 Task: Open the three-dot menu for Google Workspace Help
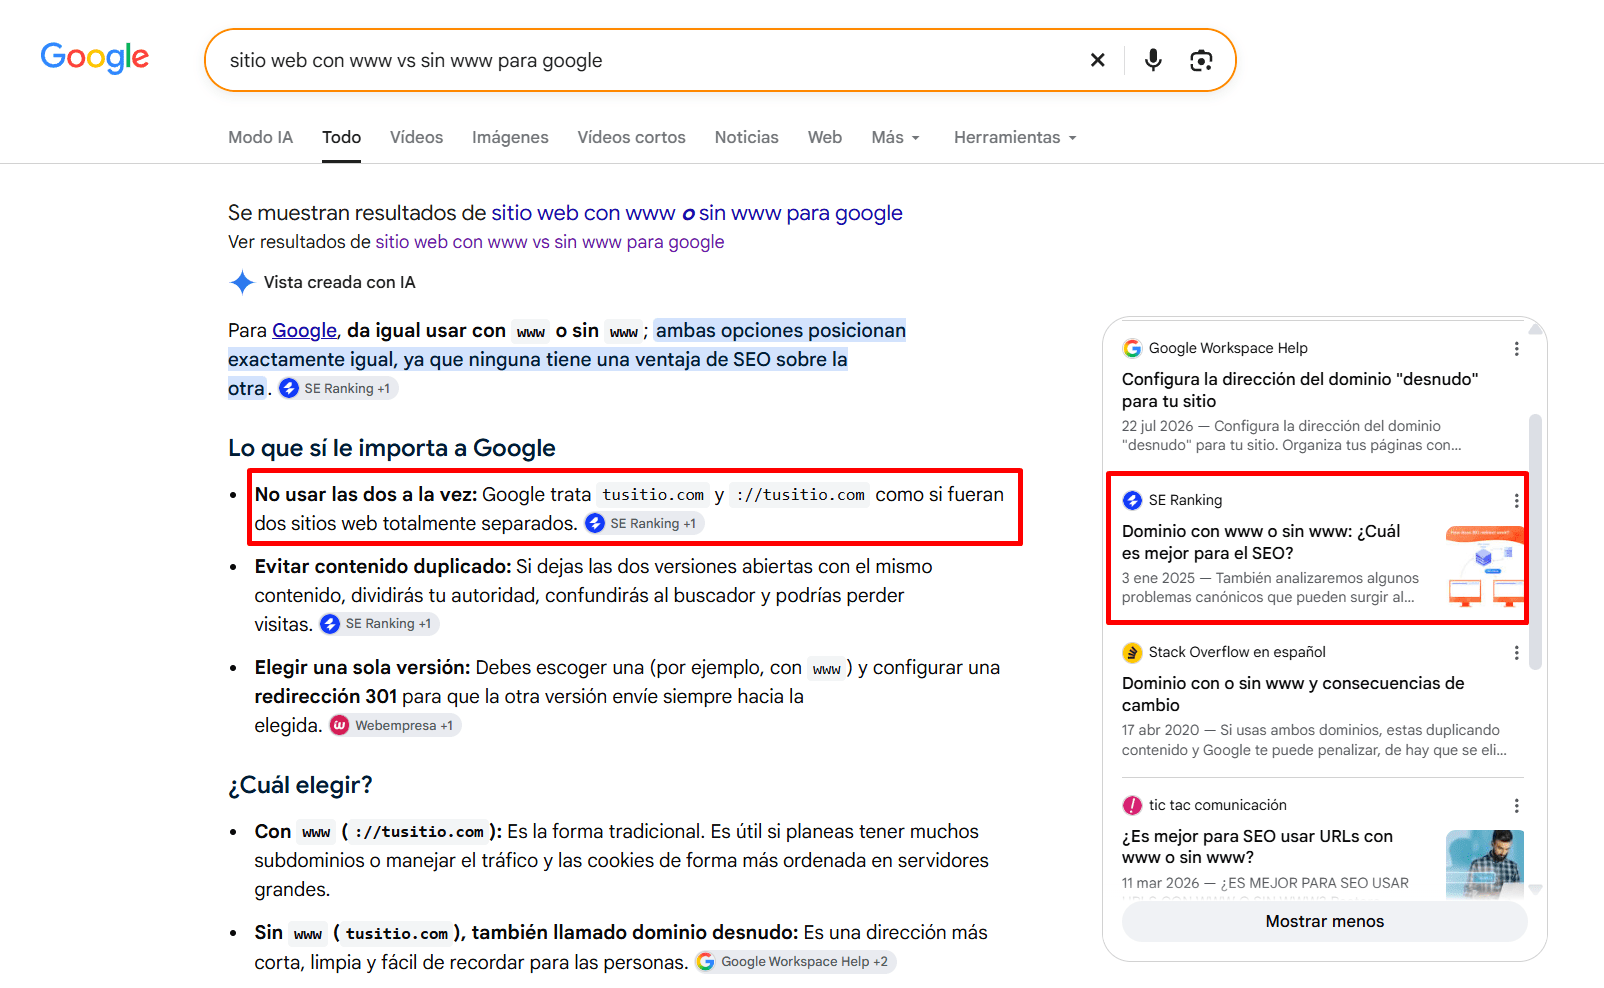pyautogui.click(x=1516, y=348)
